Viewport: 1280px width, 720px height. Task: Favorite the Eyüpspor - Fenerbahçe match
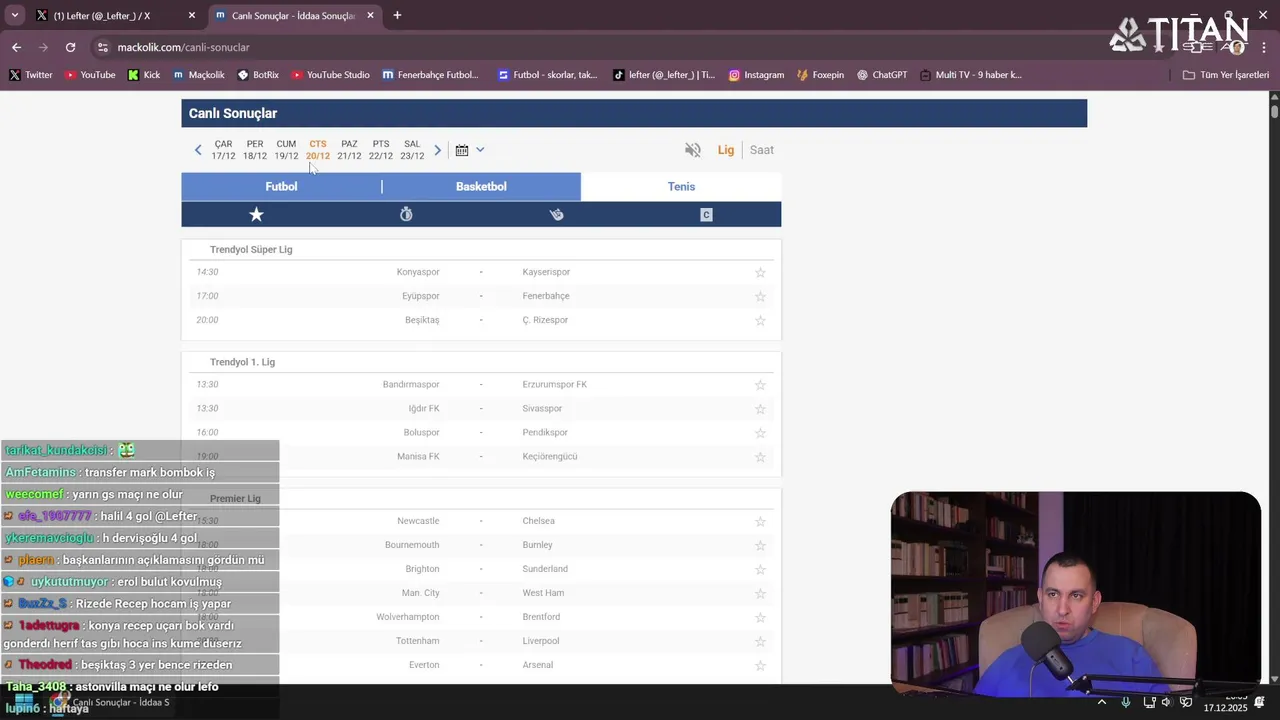click(x=760, y=296)
